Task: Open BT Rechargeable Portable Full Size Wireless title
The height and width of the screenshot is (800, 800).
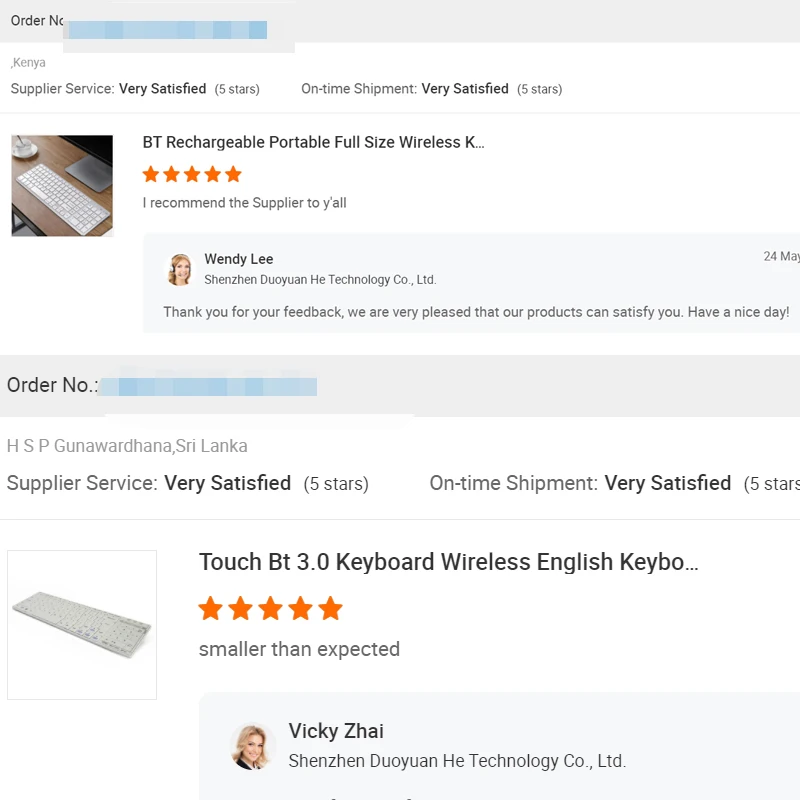Action: click(x=313, y=142)
